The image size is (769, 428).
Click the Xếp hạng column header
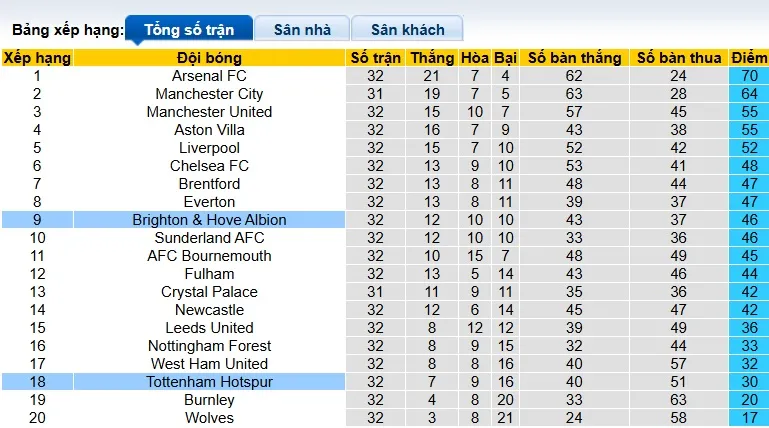click(x=37, y=58)
